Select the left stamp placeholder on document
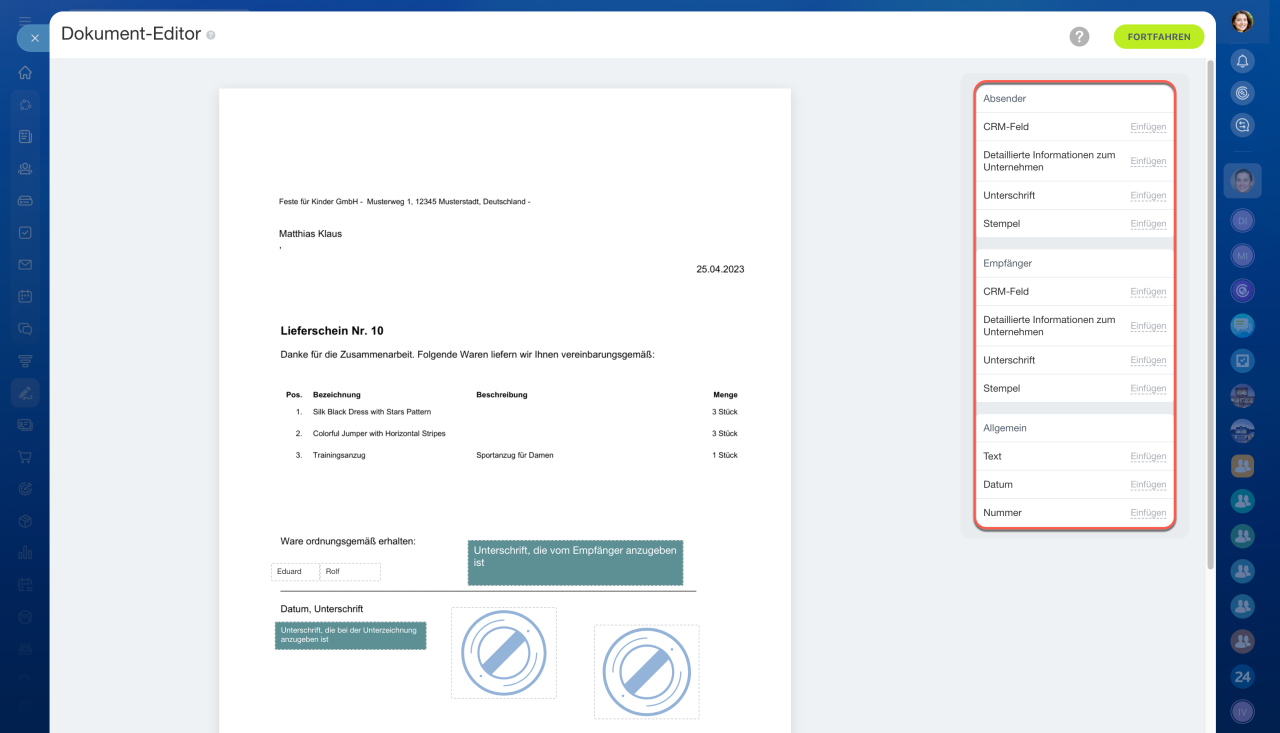Viewport: 1280px width, 733px height. 503,653
